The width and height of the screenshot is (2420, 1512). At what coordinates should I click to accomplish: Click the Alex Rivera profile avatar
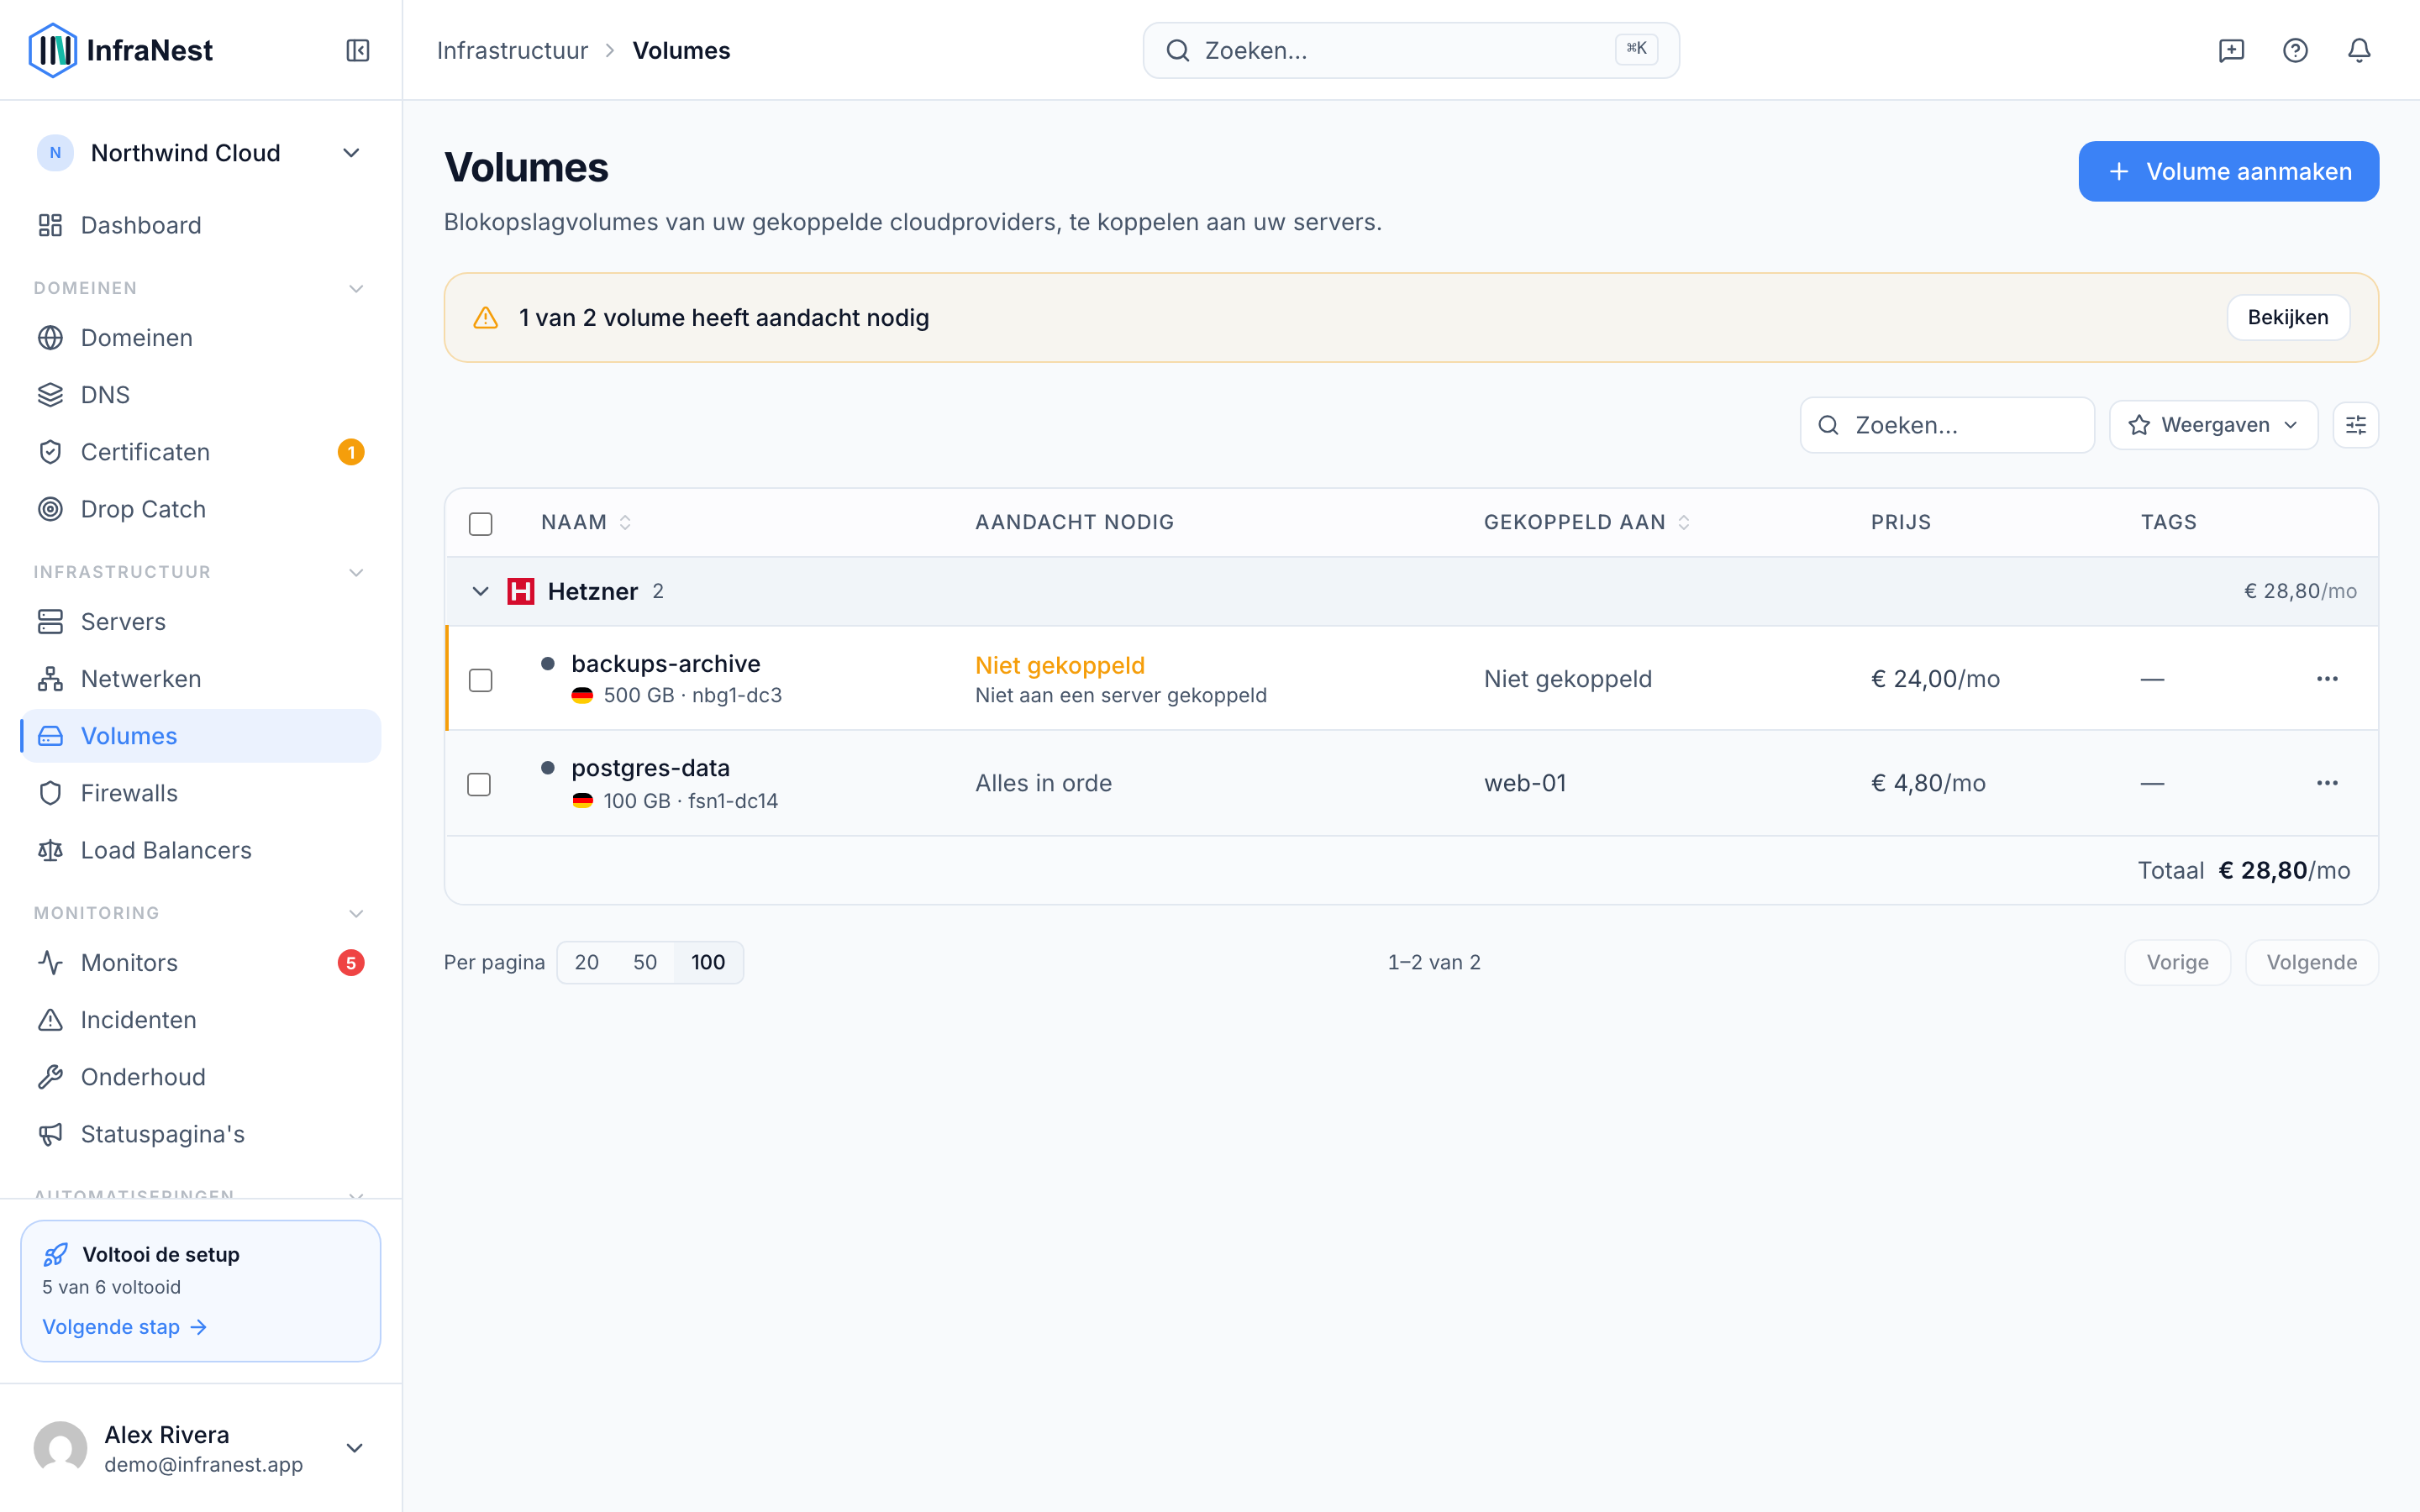tap(61, 1448)
